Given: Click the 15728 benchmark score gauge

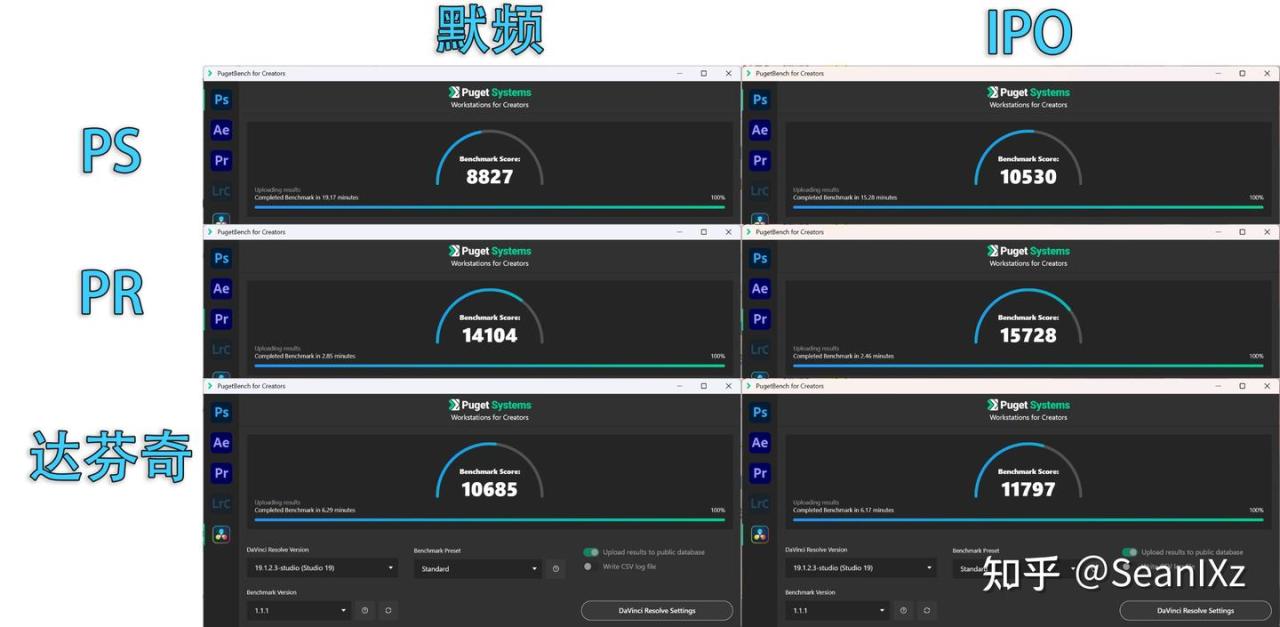Looking at the screenshot, I should click(1028, 317).
